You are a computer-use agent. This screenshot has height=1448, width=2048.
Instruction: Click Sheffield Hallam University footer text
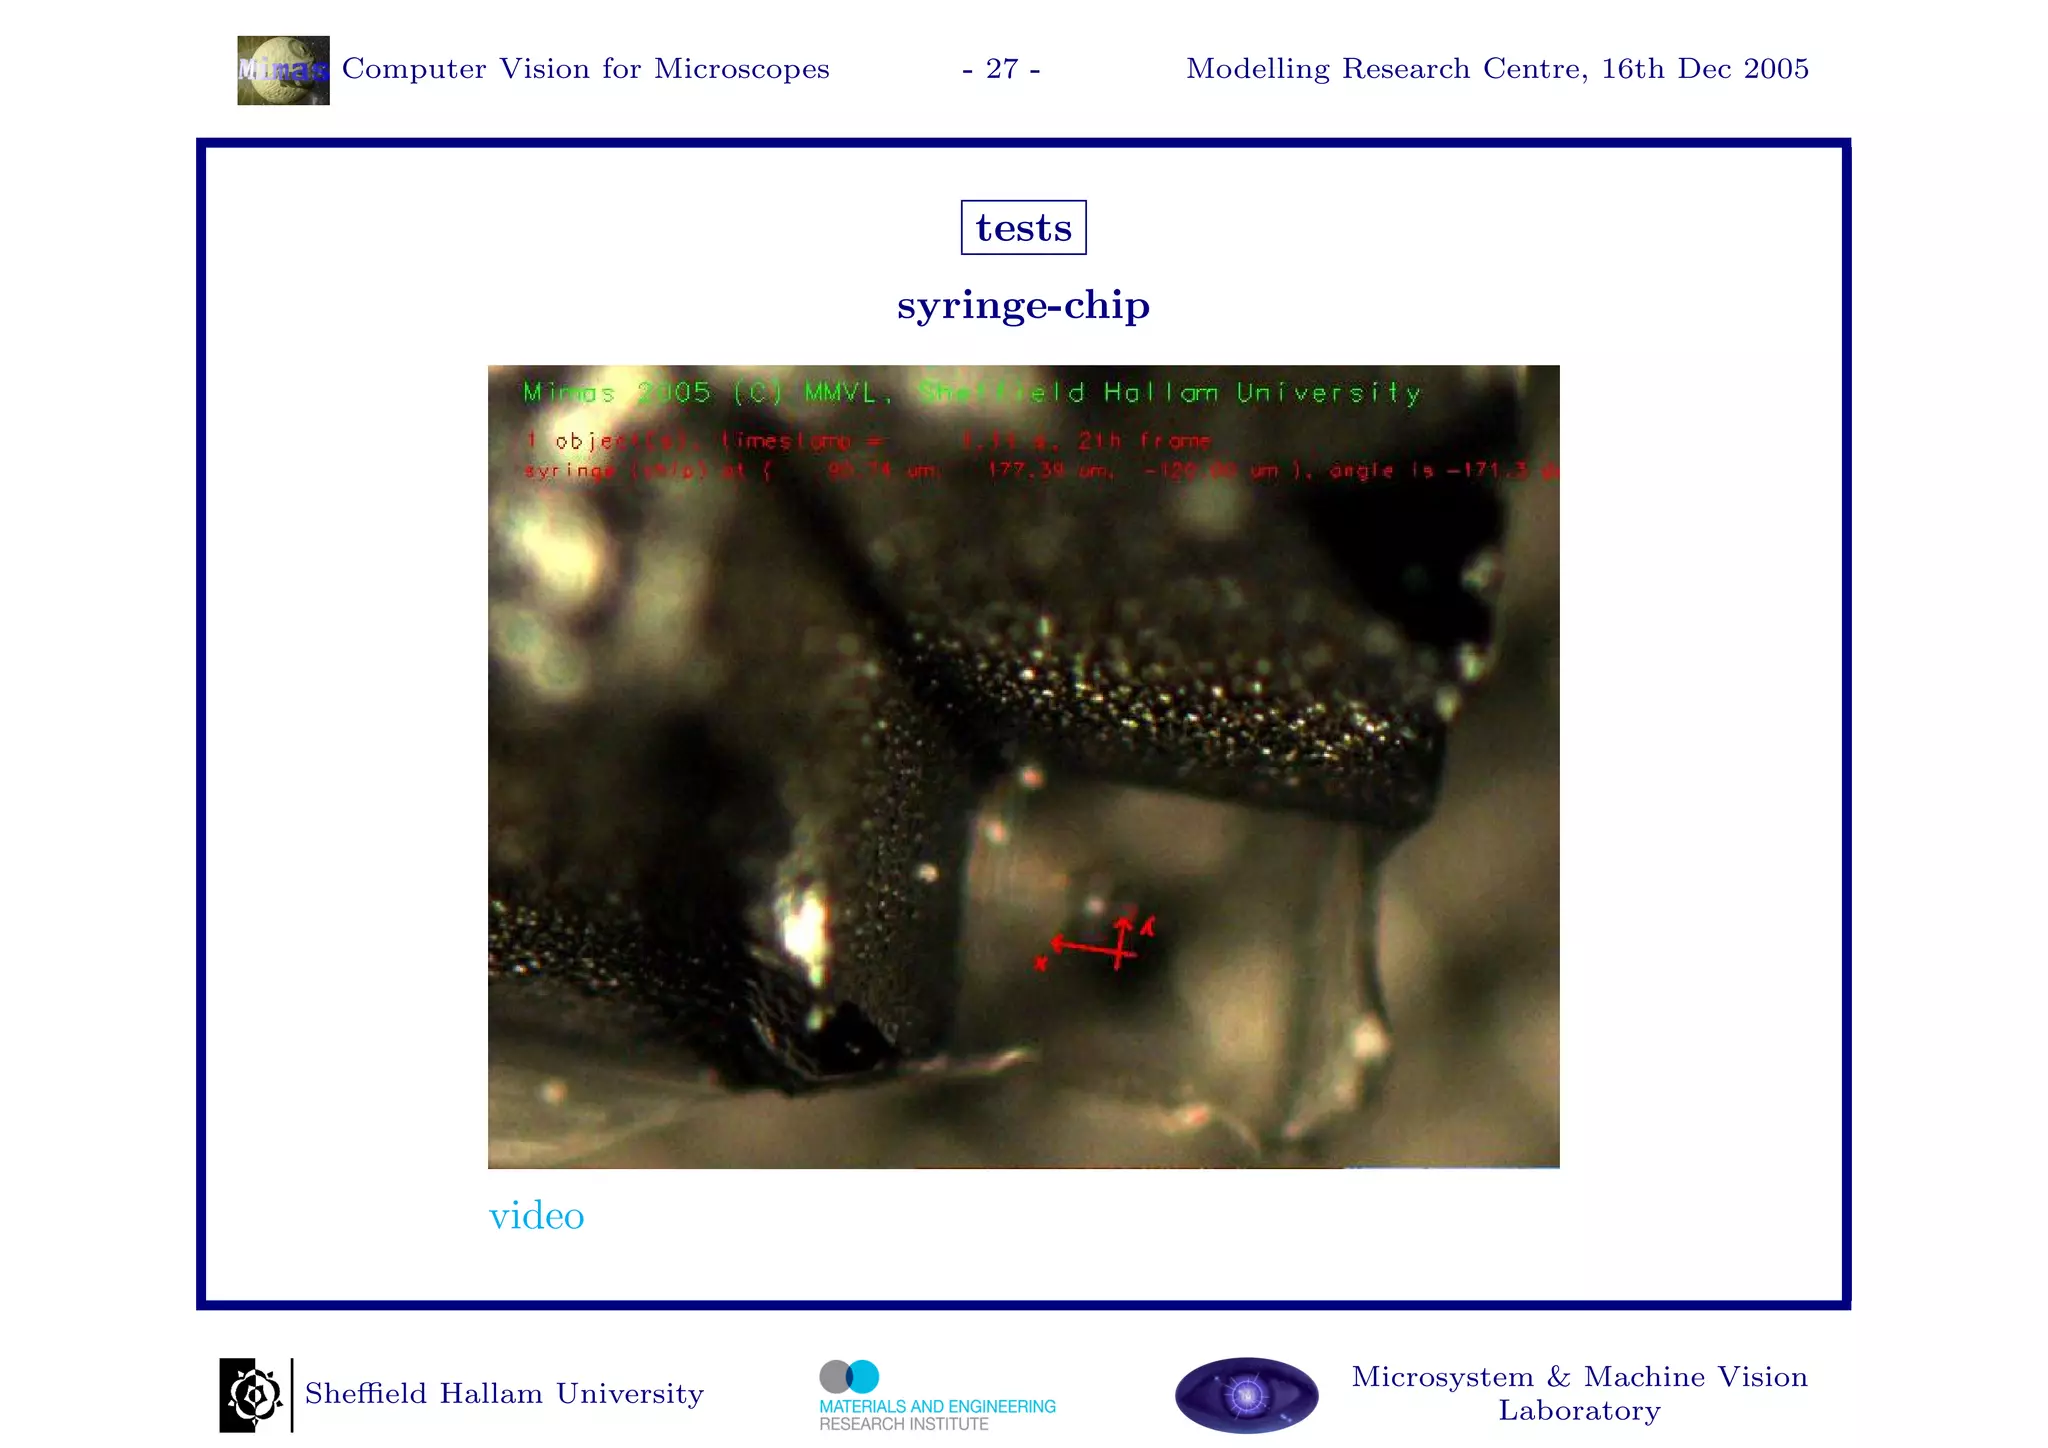[504, 1394]
